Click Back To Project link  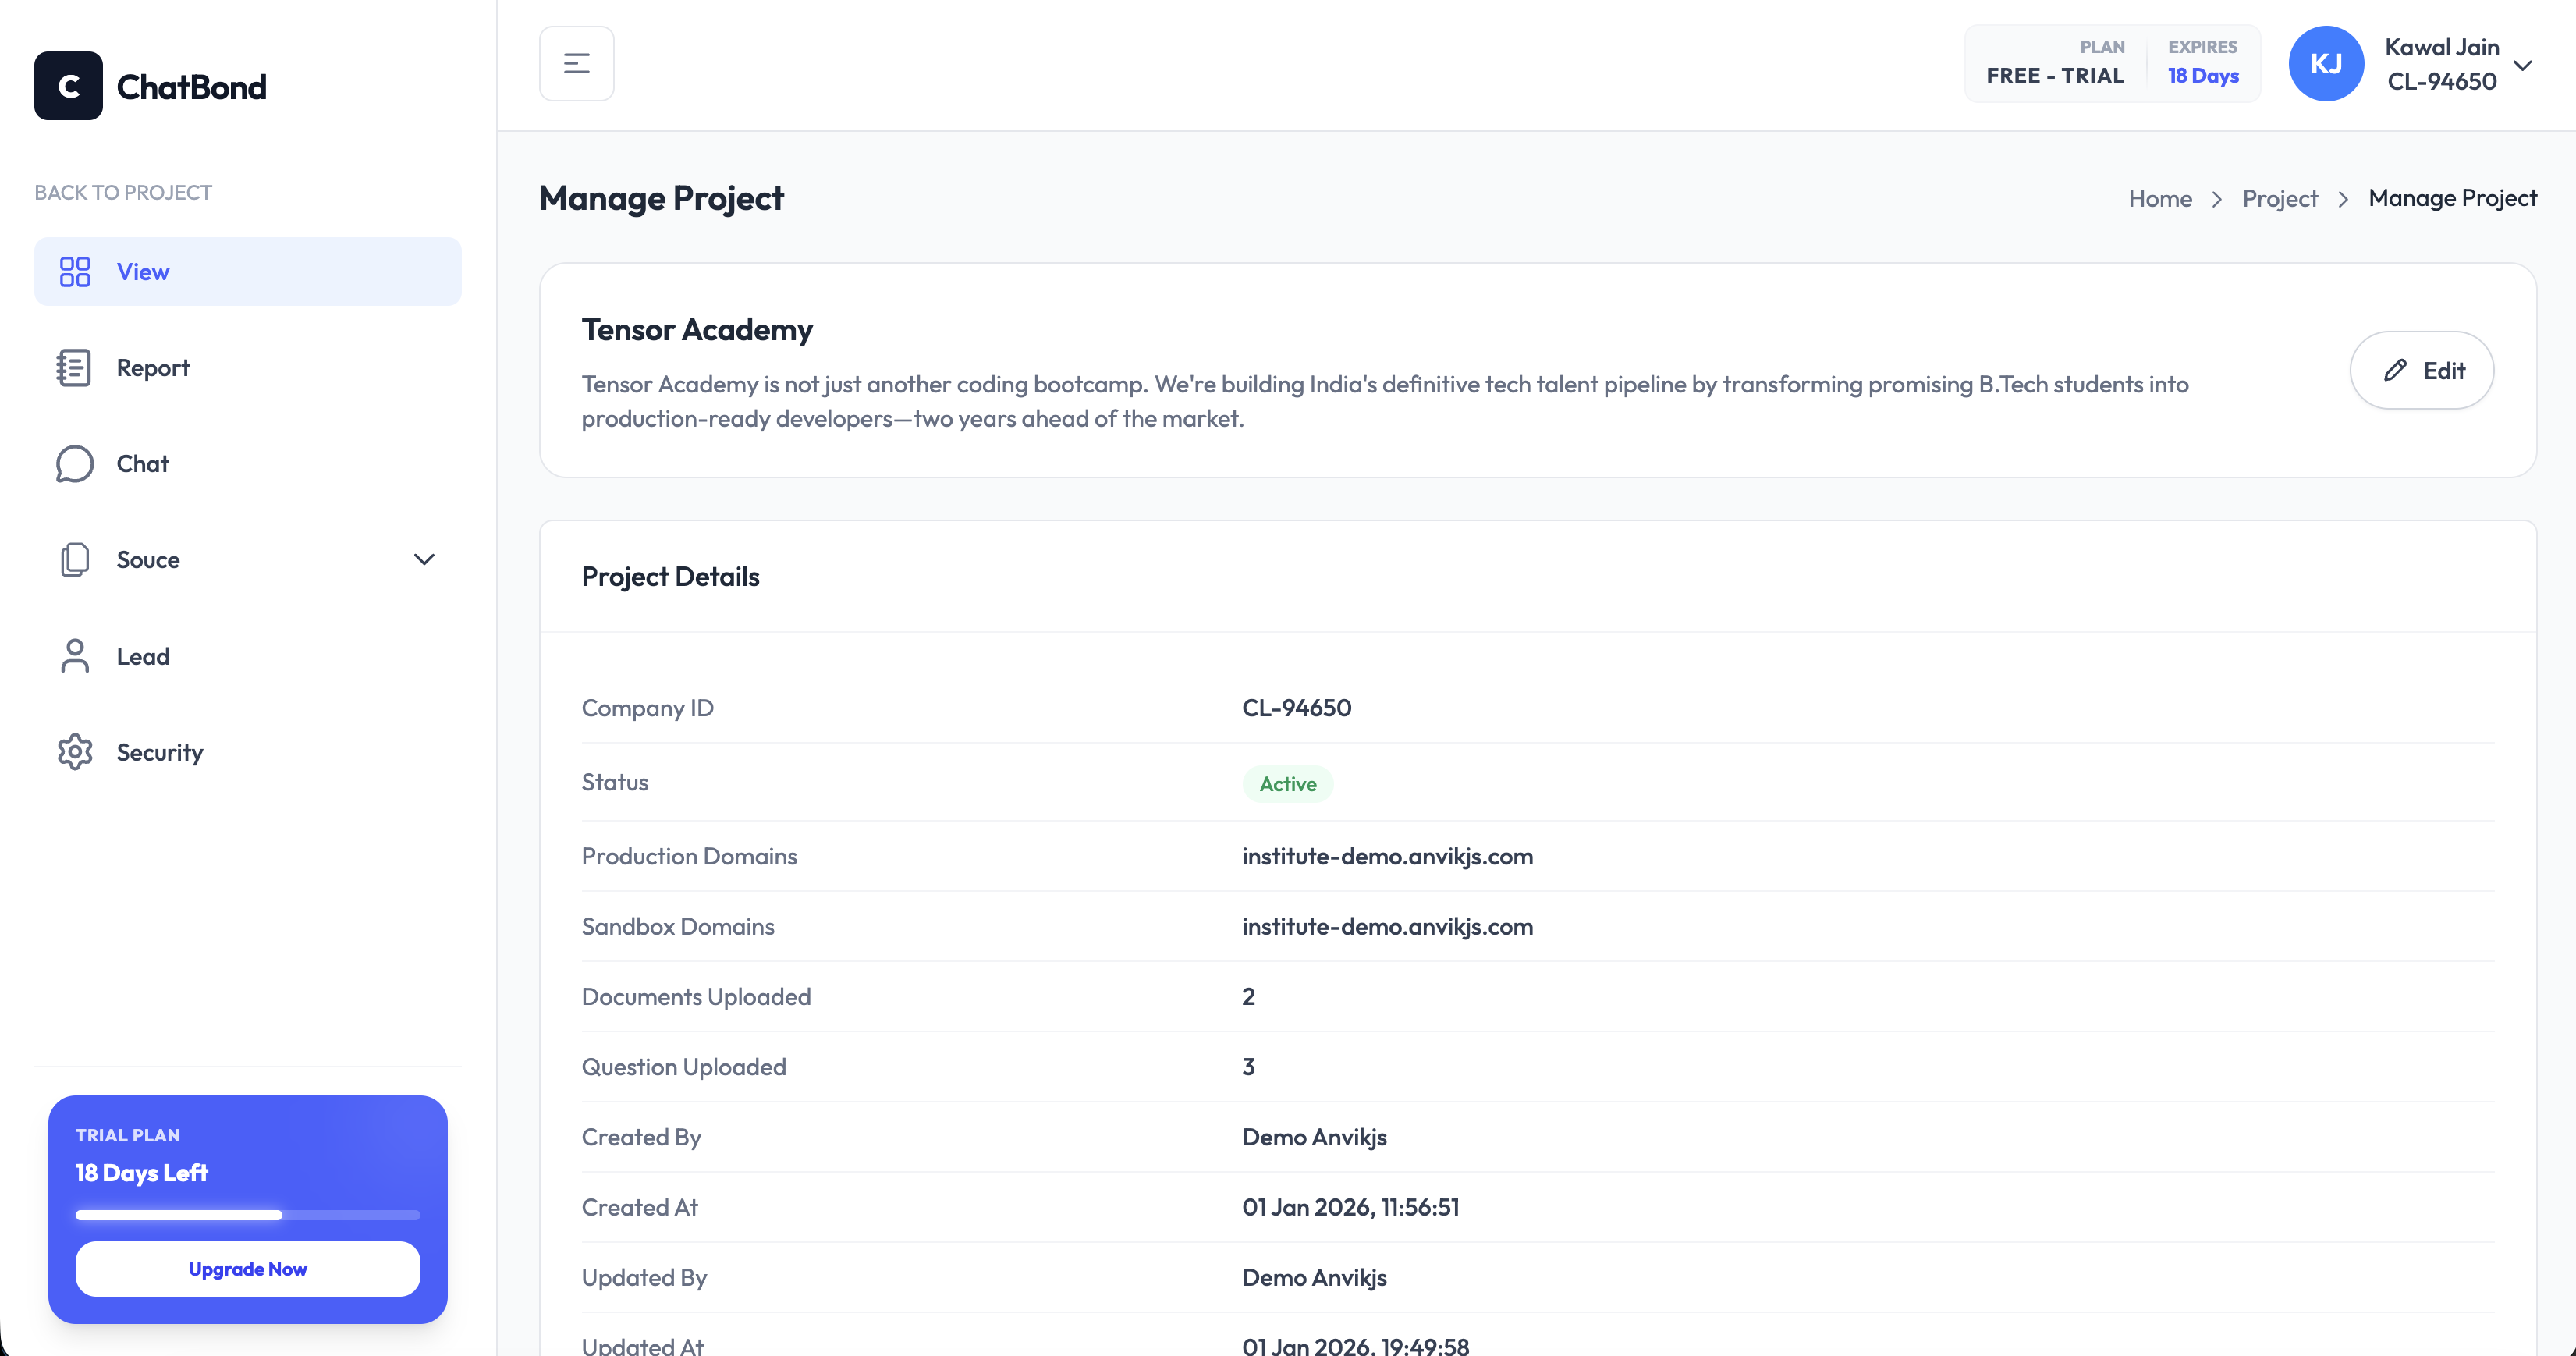click(122, 192)
